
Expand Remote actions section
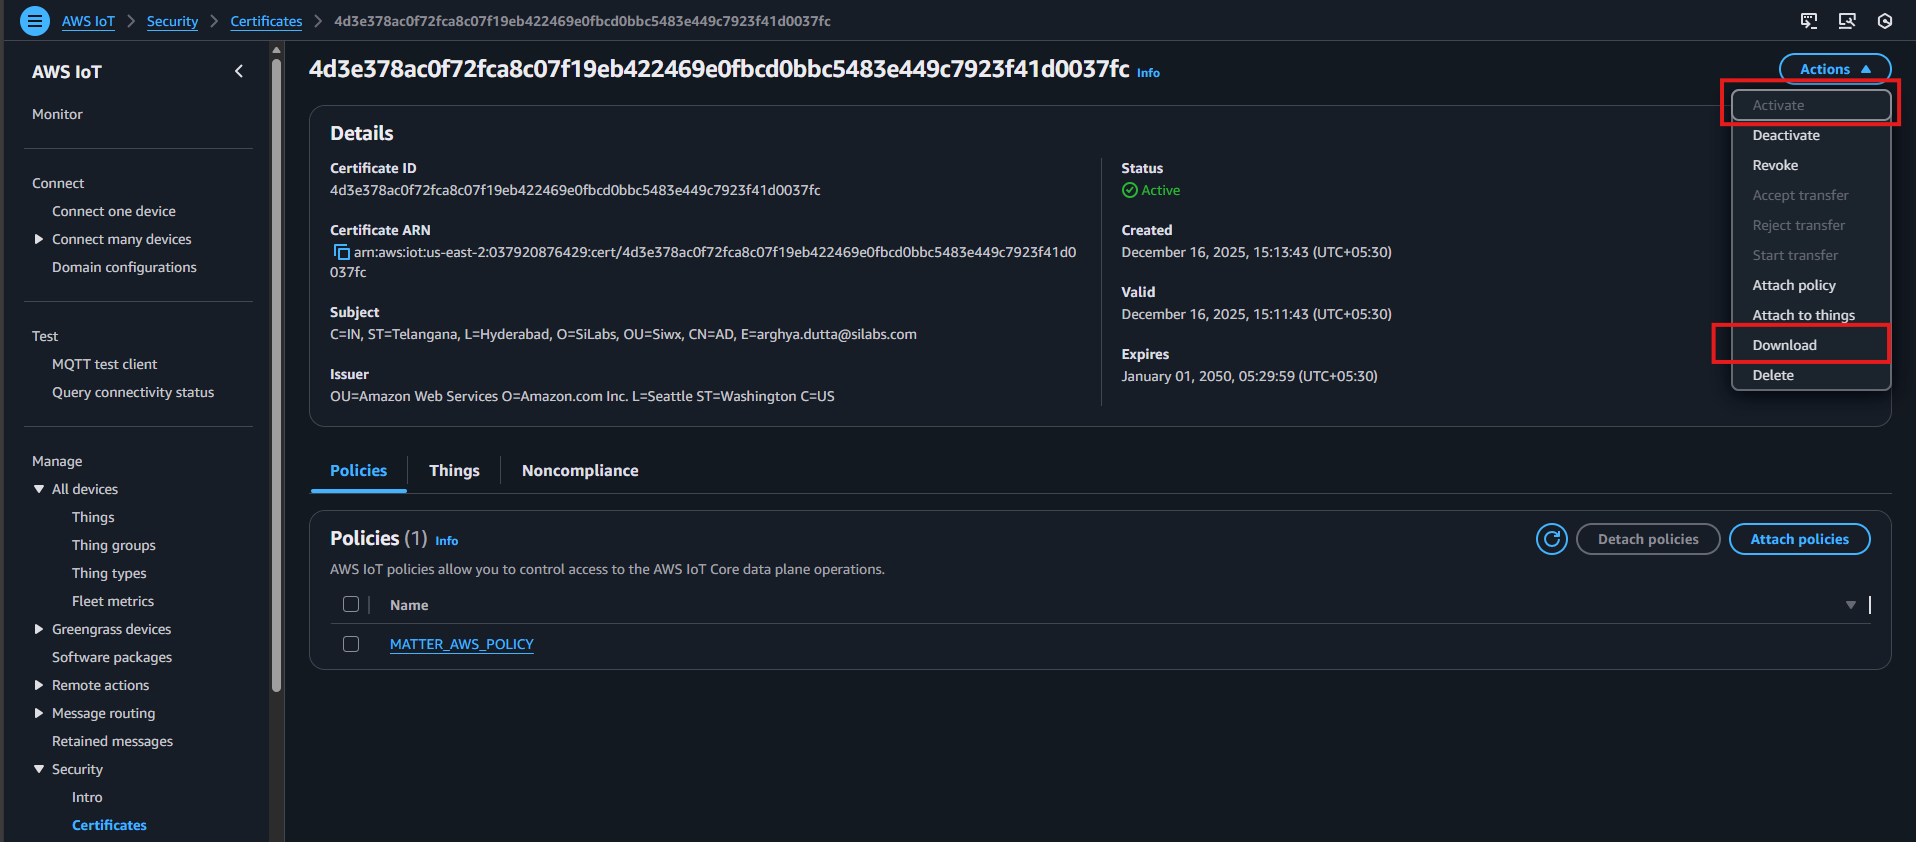[x=39, y=685]
